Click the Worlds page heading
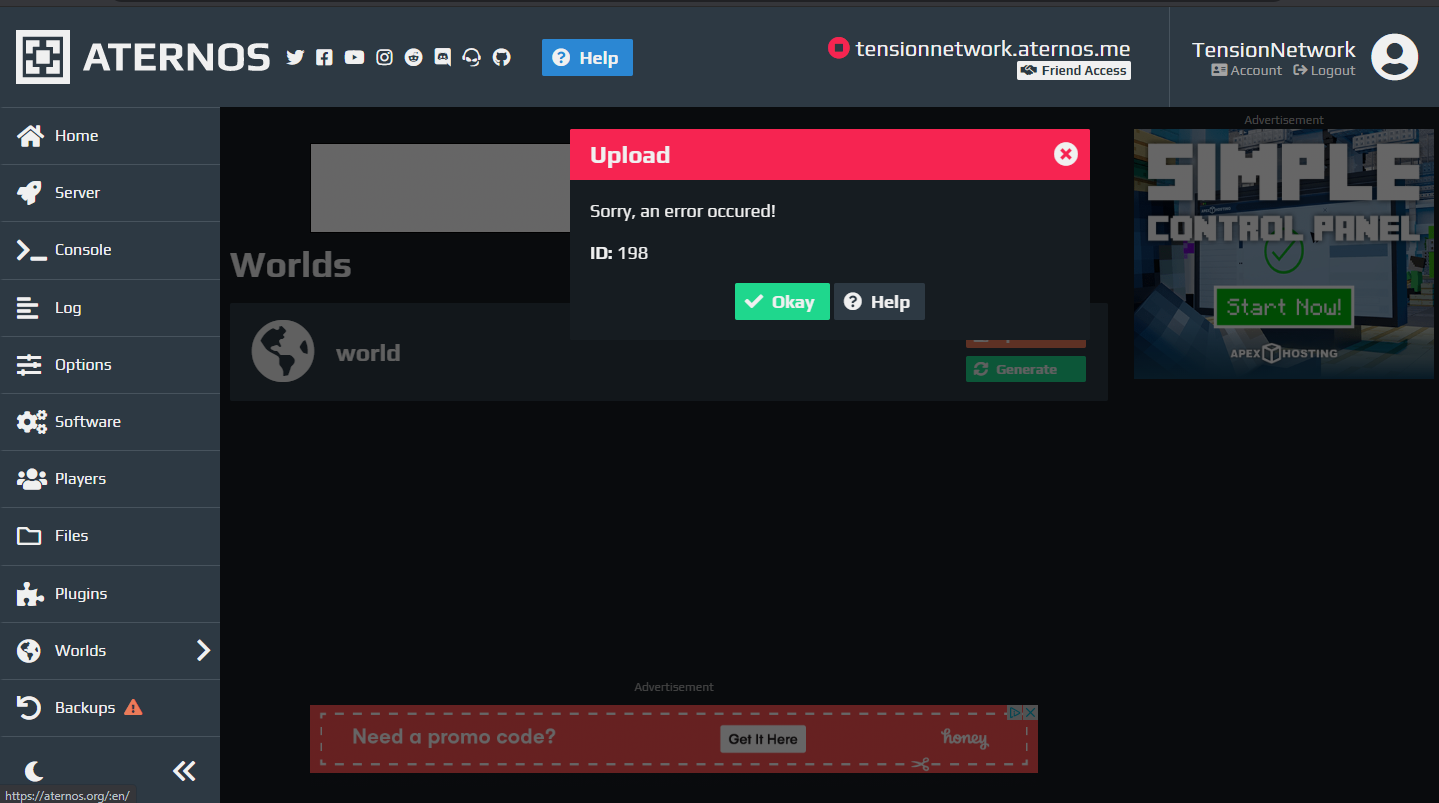Image resolution: width=1439 pixels, height=803 pixels. tap(291, 265)
